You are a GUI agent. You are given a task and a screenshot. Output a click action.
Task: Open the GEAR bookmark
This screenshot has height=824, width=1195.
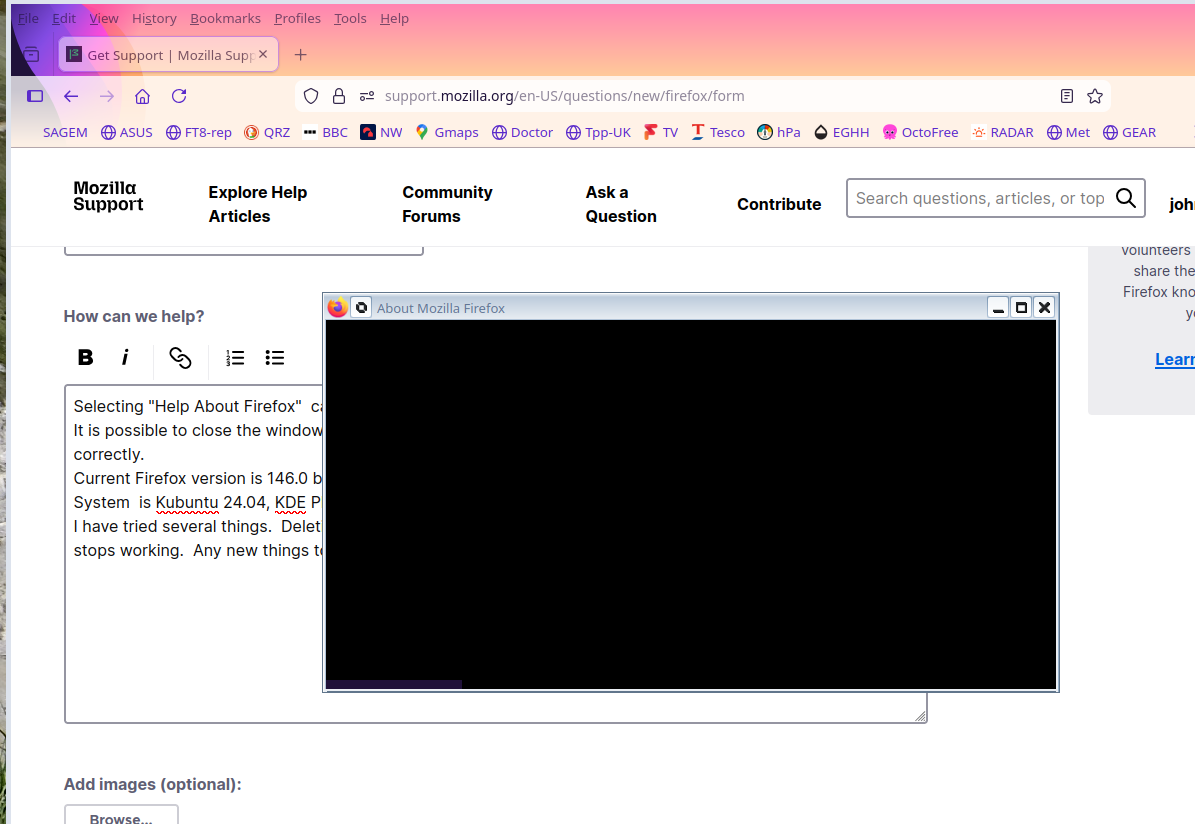click(x=1129, y=133)
